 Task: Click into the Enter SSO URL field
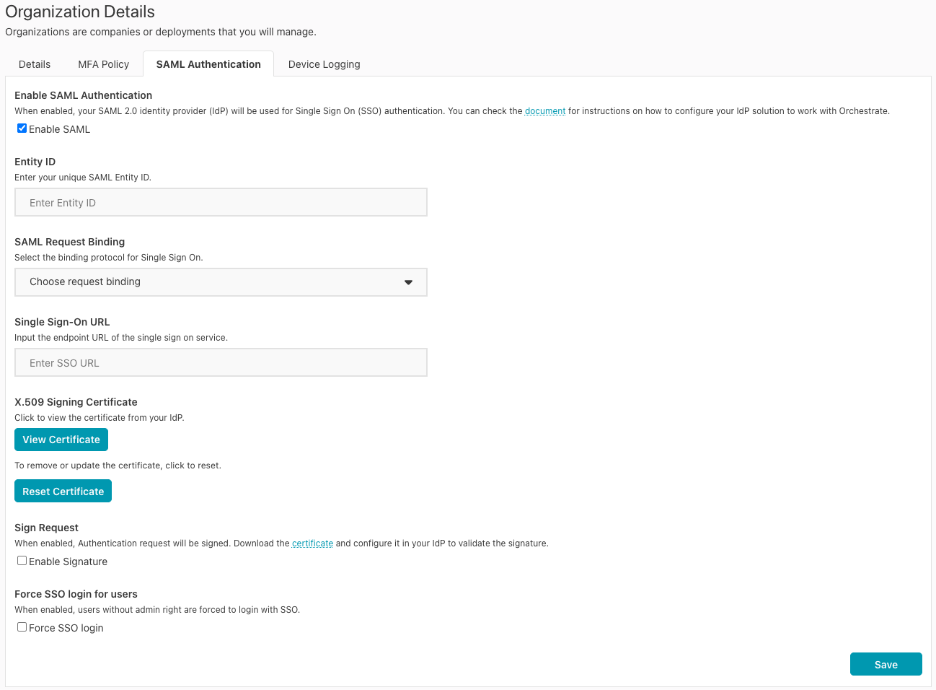click(x=220, y=363)
